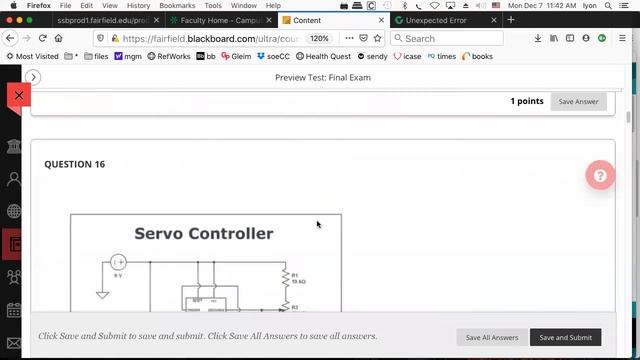
Task: Click the pink help question mark button
Action: [x=600, y=176]
